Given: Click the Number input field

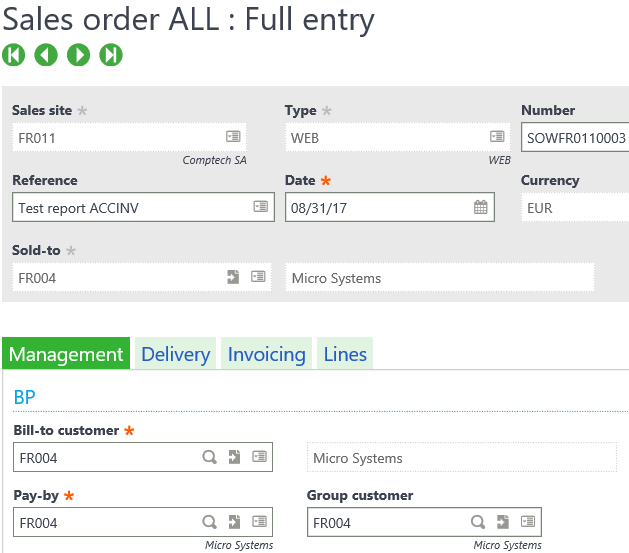Looking at the screenshot, I should pyautogui.click(x=575, y=137).
